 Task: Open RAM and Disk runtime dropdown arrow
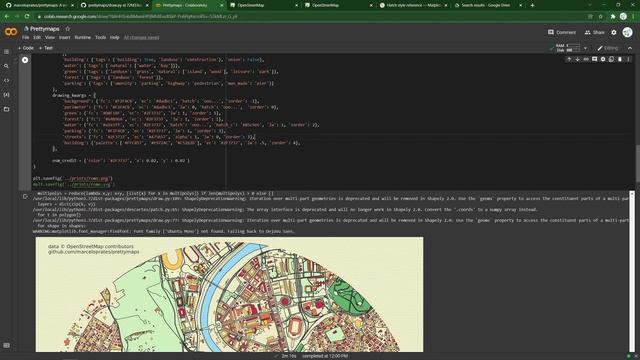click(585, 48)
